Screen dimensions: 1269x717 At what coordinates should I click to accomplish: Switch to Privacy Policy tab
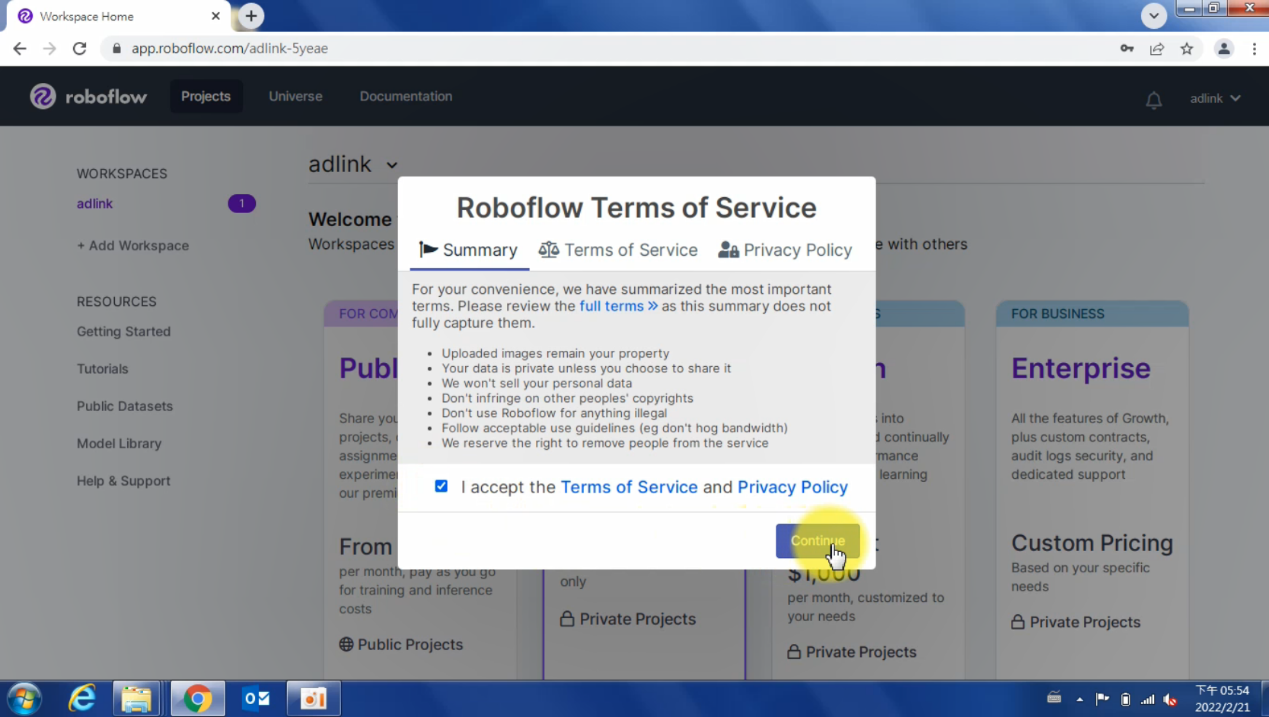785,250
